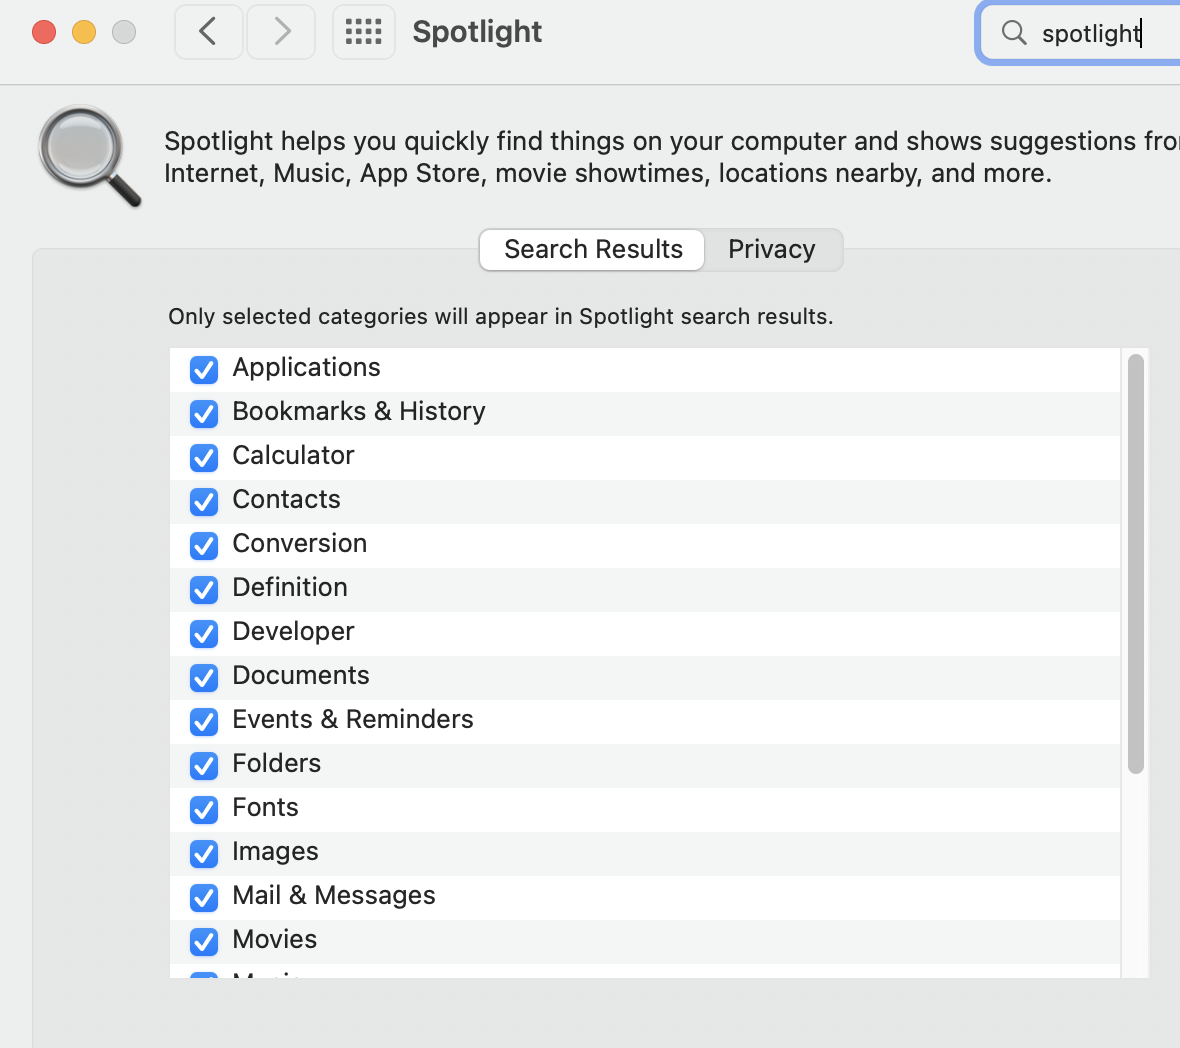Viewport: 1180px width, 1048px height.
Task: Turn off the Conversion category
Action: click(x=204, y=545)
